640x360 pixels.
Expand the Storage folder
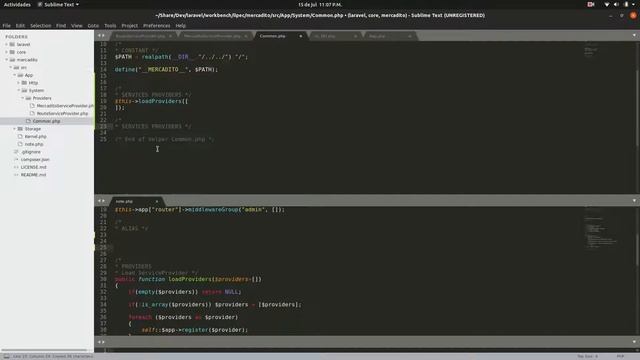[15, 129]
